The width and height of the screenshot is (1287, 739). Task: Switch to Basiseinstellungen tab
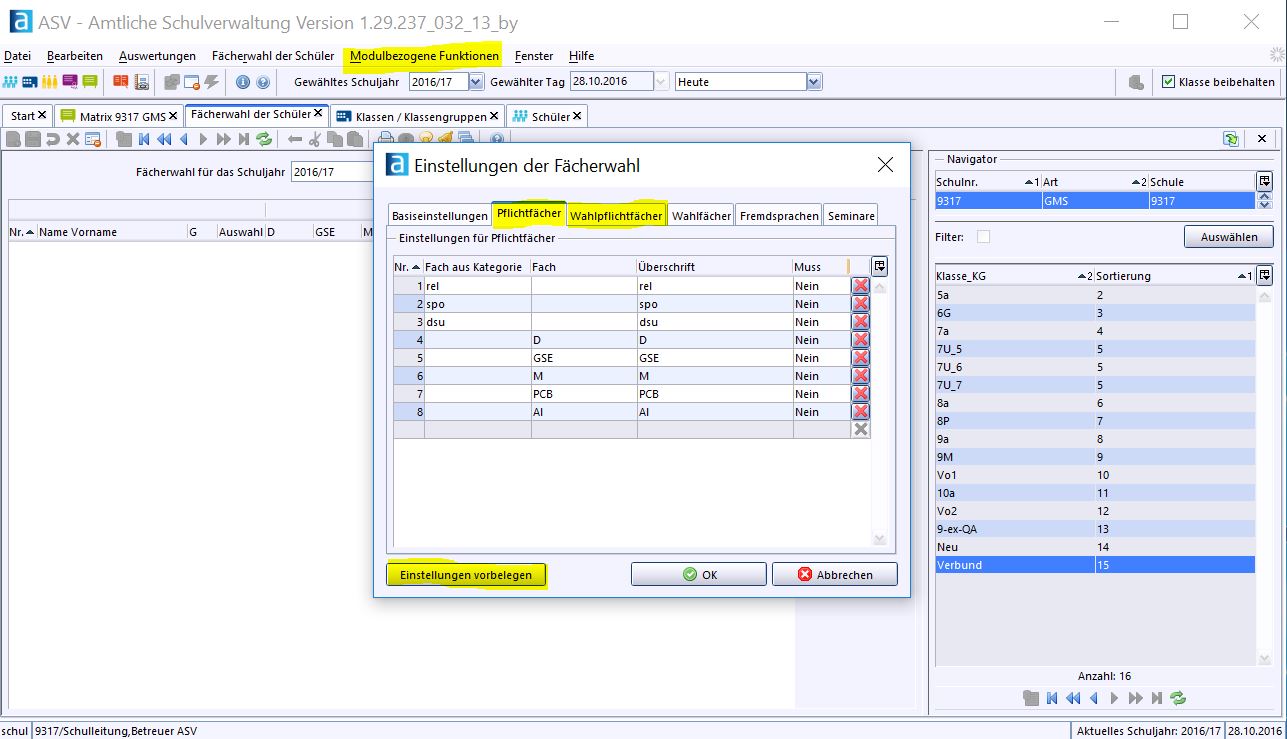point(440,215)
